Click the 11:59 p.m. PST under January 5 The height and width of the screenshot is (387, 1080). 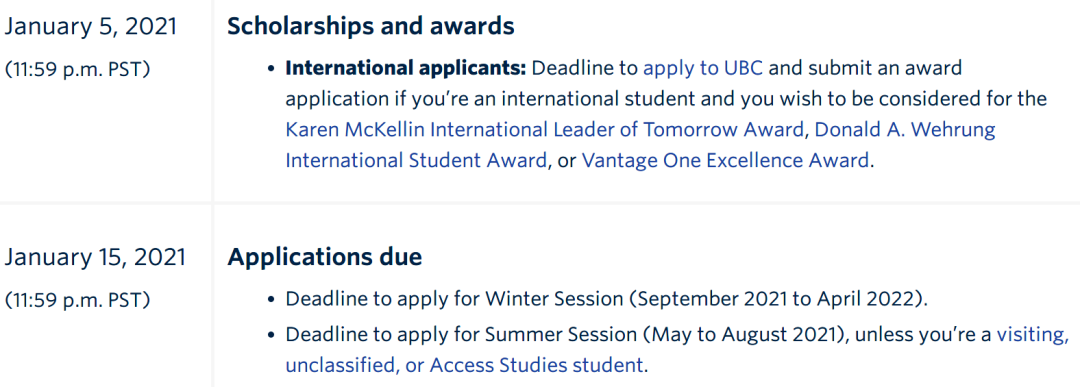(78, 70)
